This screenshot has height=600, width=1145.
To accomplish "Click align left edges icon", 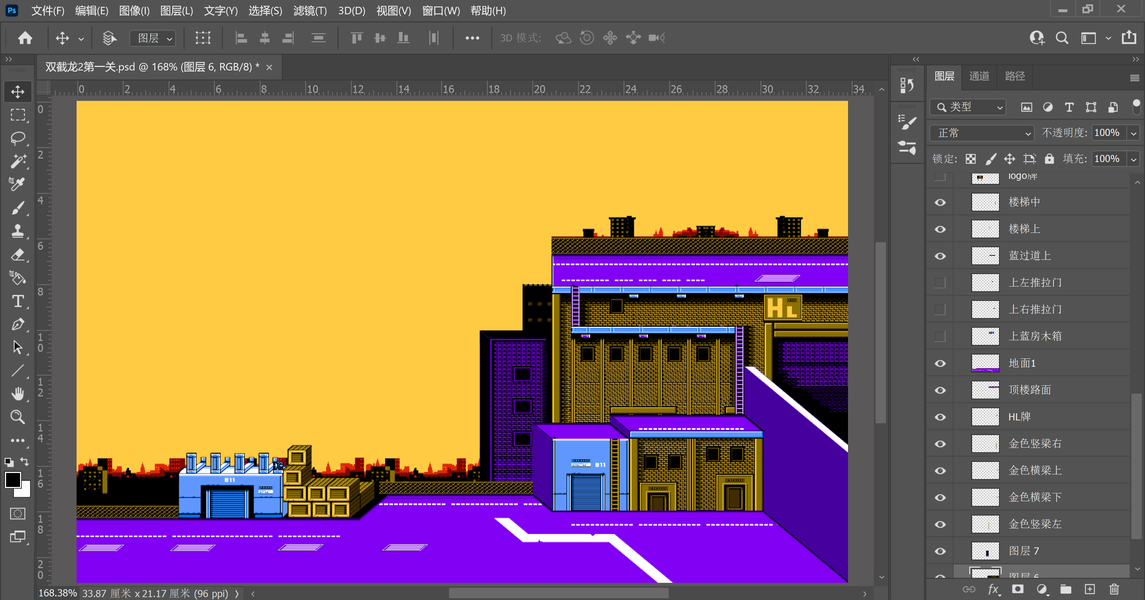I will pyautogui.click(x=241, y=38).
